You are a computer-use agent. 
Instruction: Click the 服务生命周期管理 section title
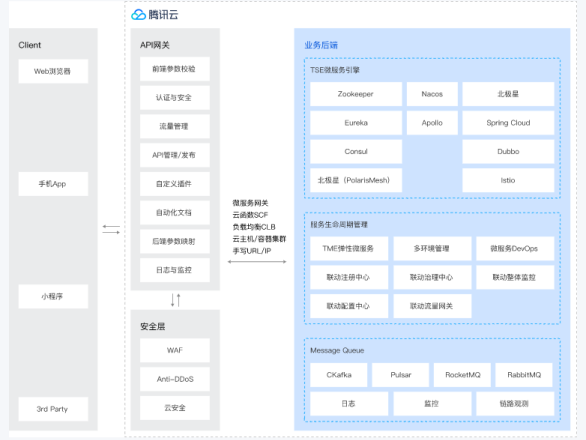pos(339,224)
